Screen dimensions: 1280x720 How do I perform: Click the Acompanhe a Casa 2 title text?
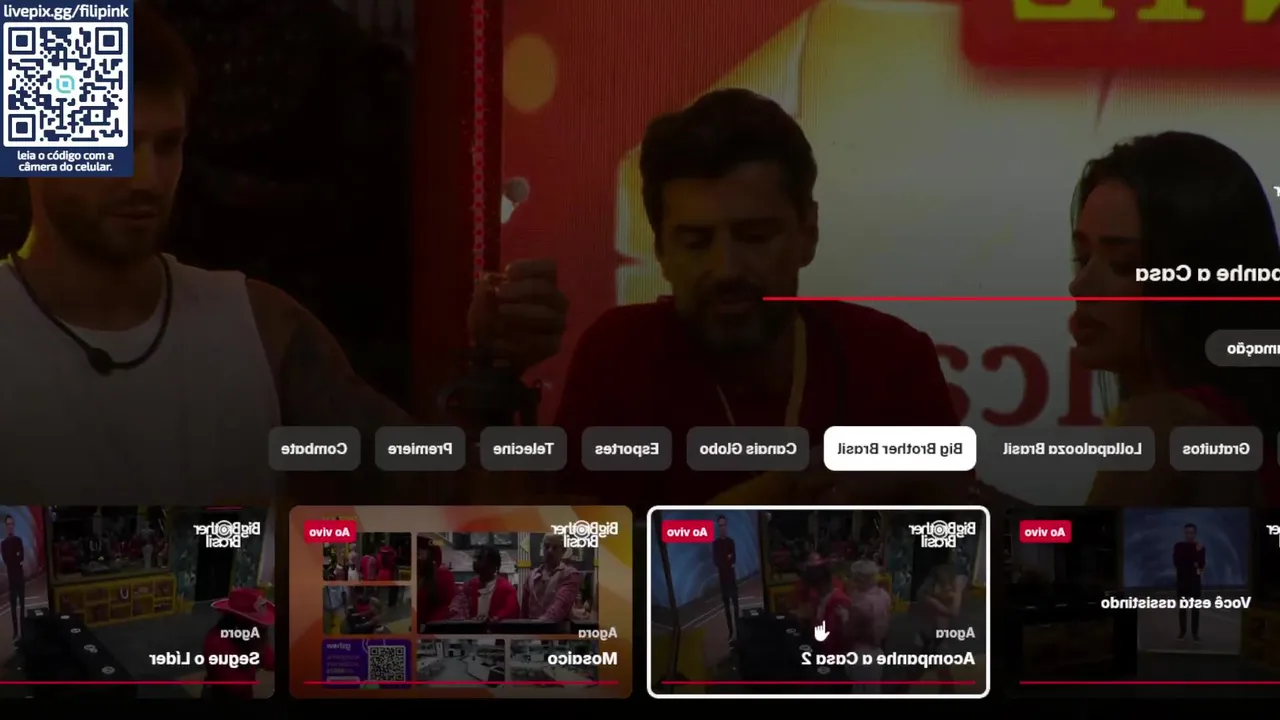coord(888,658)
